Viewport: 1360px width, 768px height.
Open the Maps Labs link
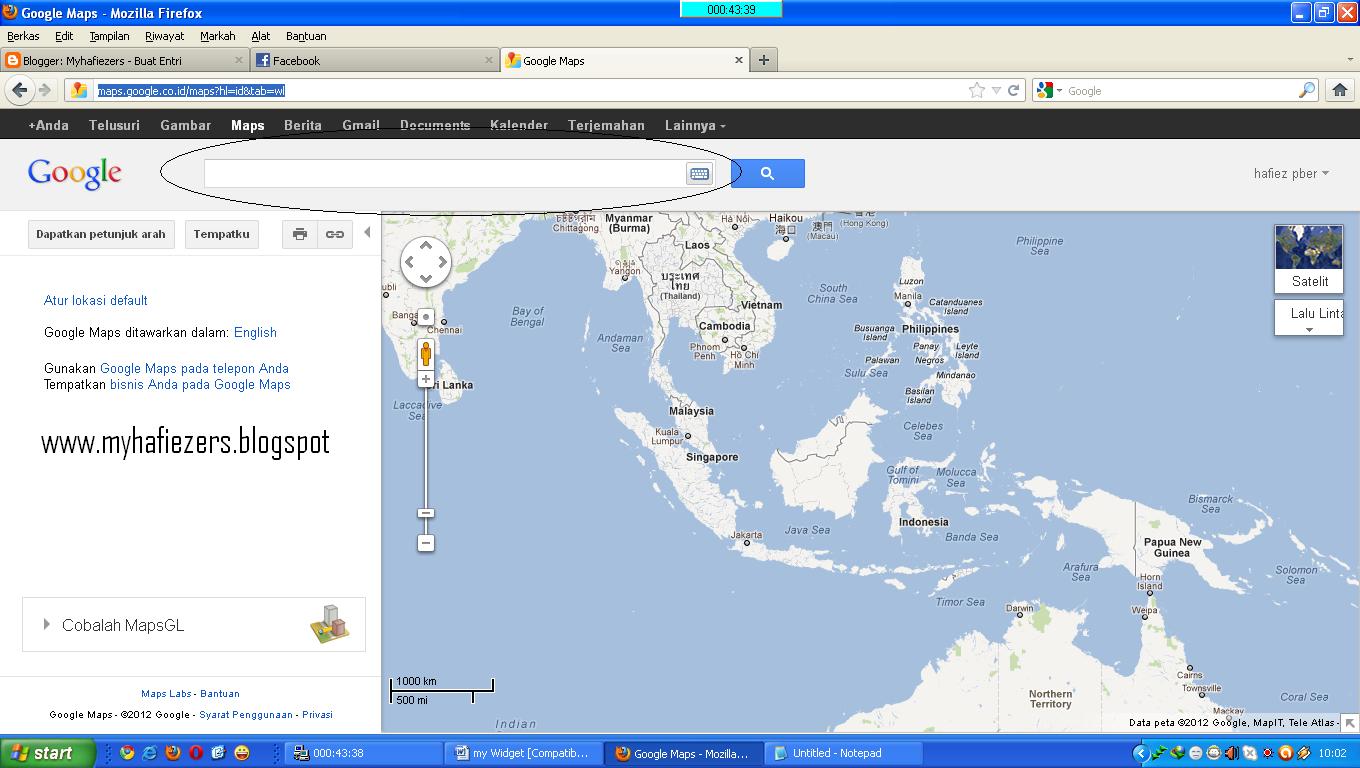coord(166,693)
